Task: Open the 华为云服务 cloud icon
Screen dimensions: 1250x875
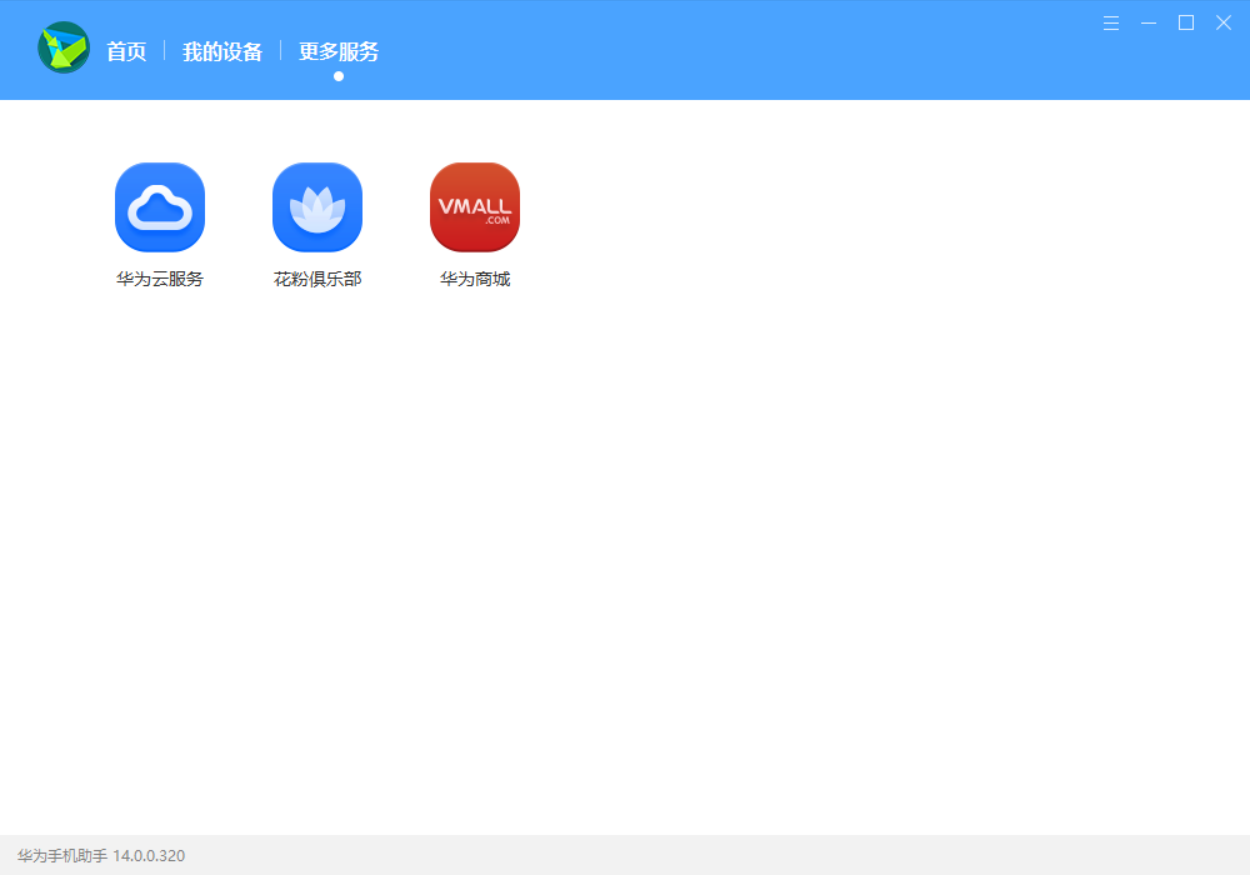Action: pyautogui.click(x=160, y=207)
